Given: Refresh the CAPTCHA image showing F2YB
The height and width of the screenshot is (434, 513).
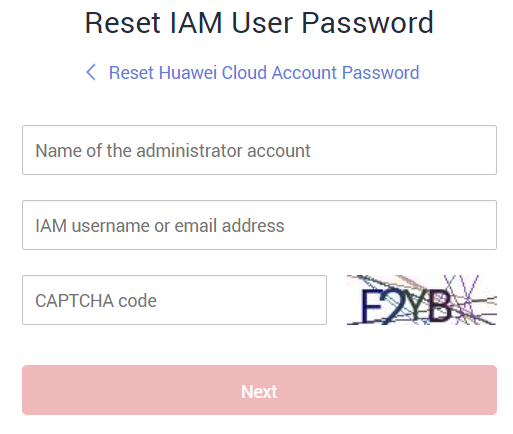Looking at the screenshot, I should 422,300.
